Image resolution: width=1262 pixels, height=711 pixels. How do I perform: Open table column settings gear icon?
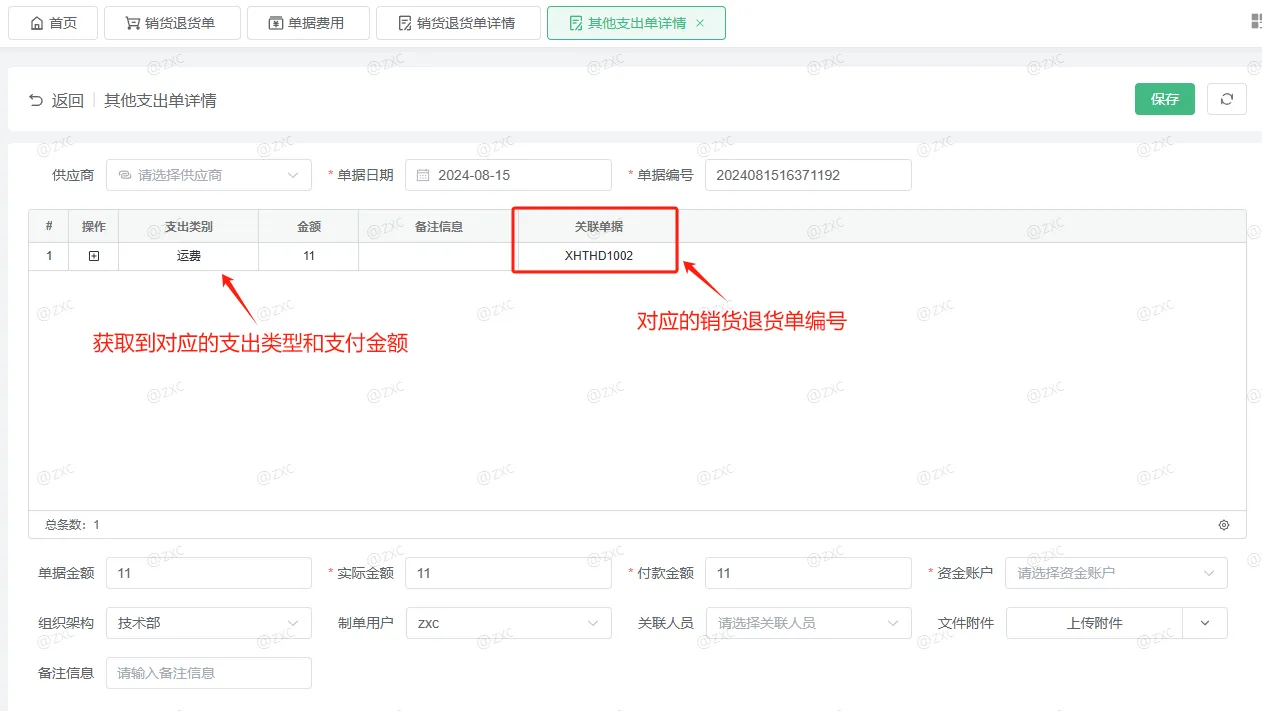(x=1224, y=525)
